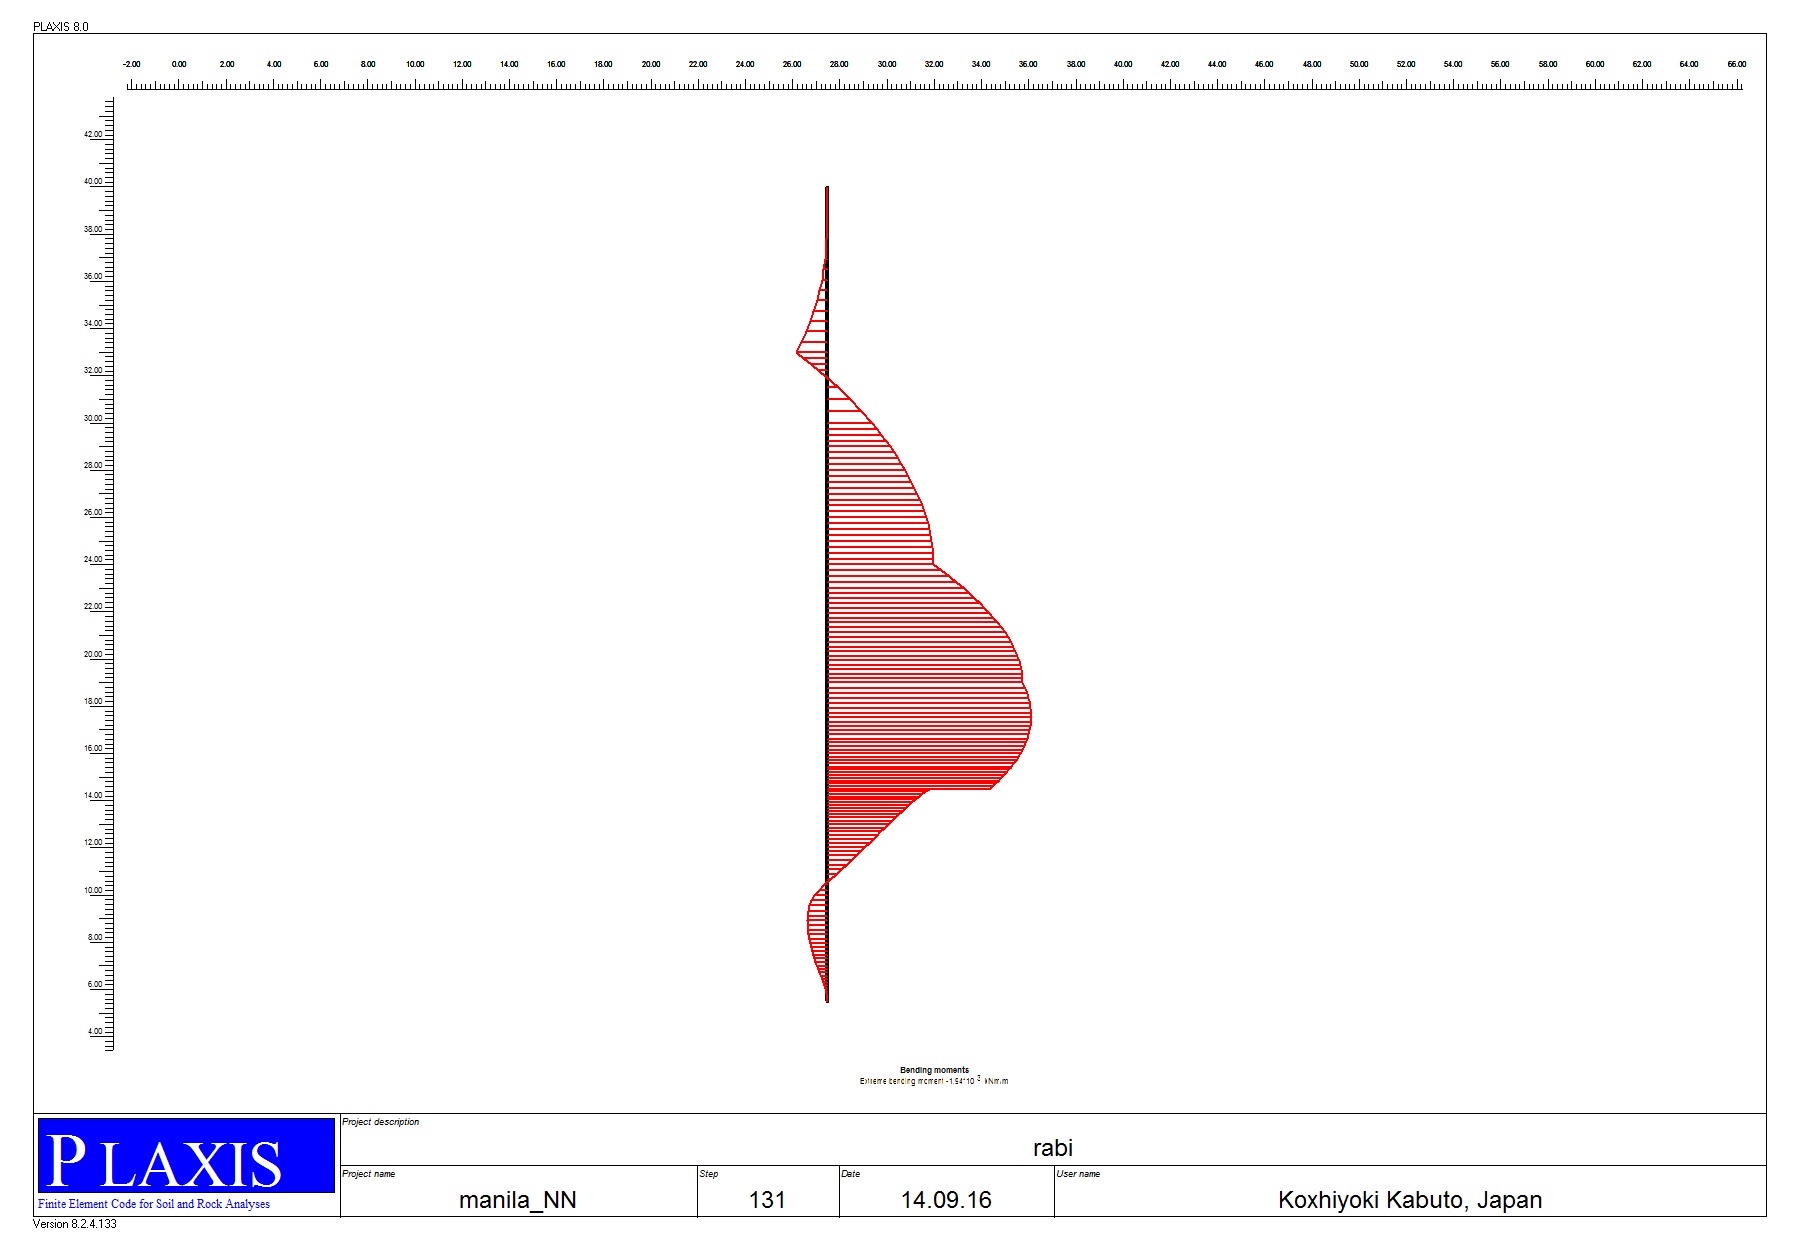
Task: Click "36.00" on the vertical ruler
Action: 93,276
